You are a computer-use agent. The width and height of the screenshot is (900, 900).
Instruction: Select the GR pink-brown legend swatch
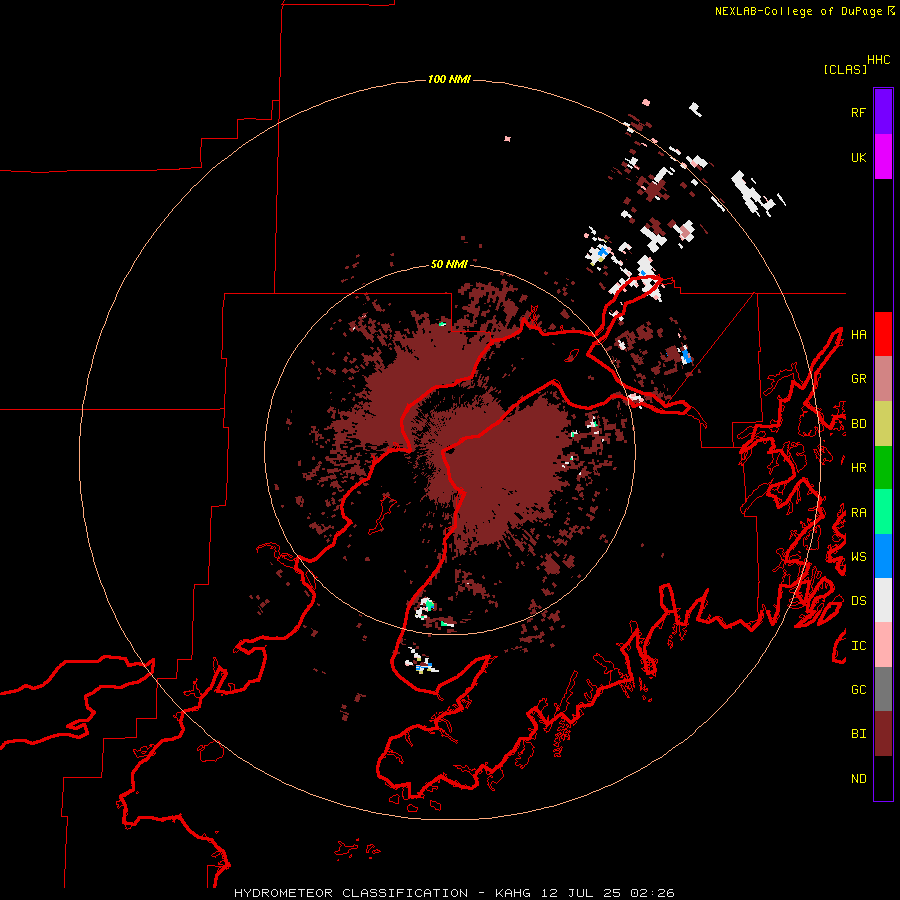tap(883, 379)
